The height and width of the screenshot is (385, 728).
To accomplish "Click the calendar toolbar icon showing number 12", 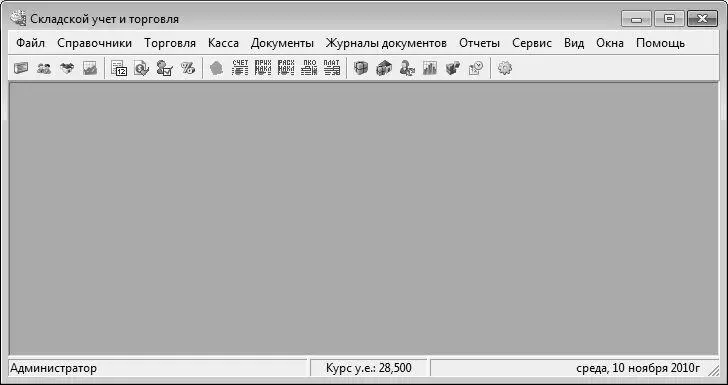I will tap(119, 69).
